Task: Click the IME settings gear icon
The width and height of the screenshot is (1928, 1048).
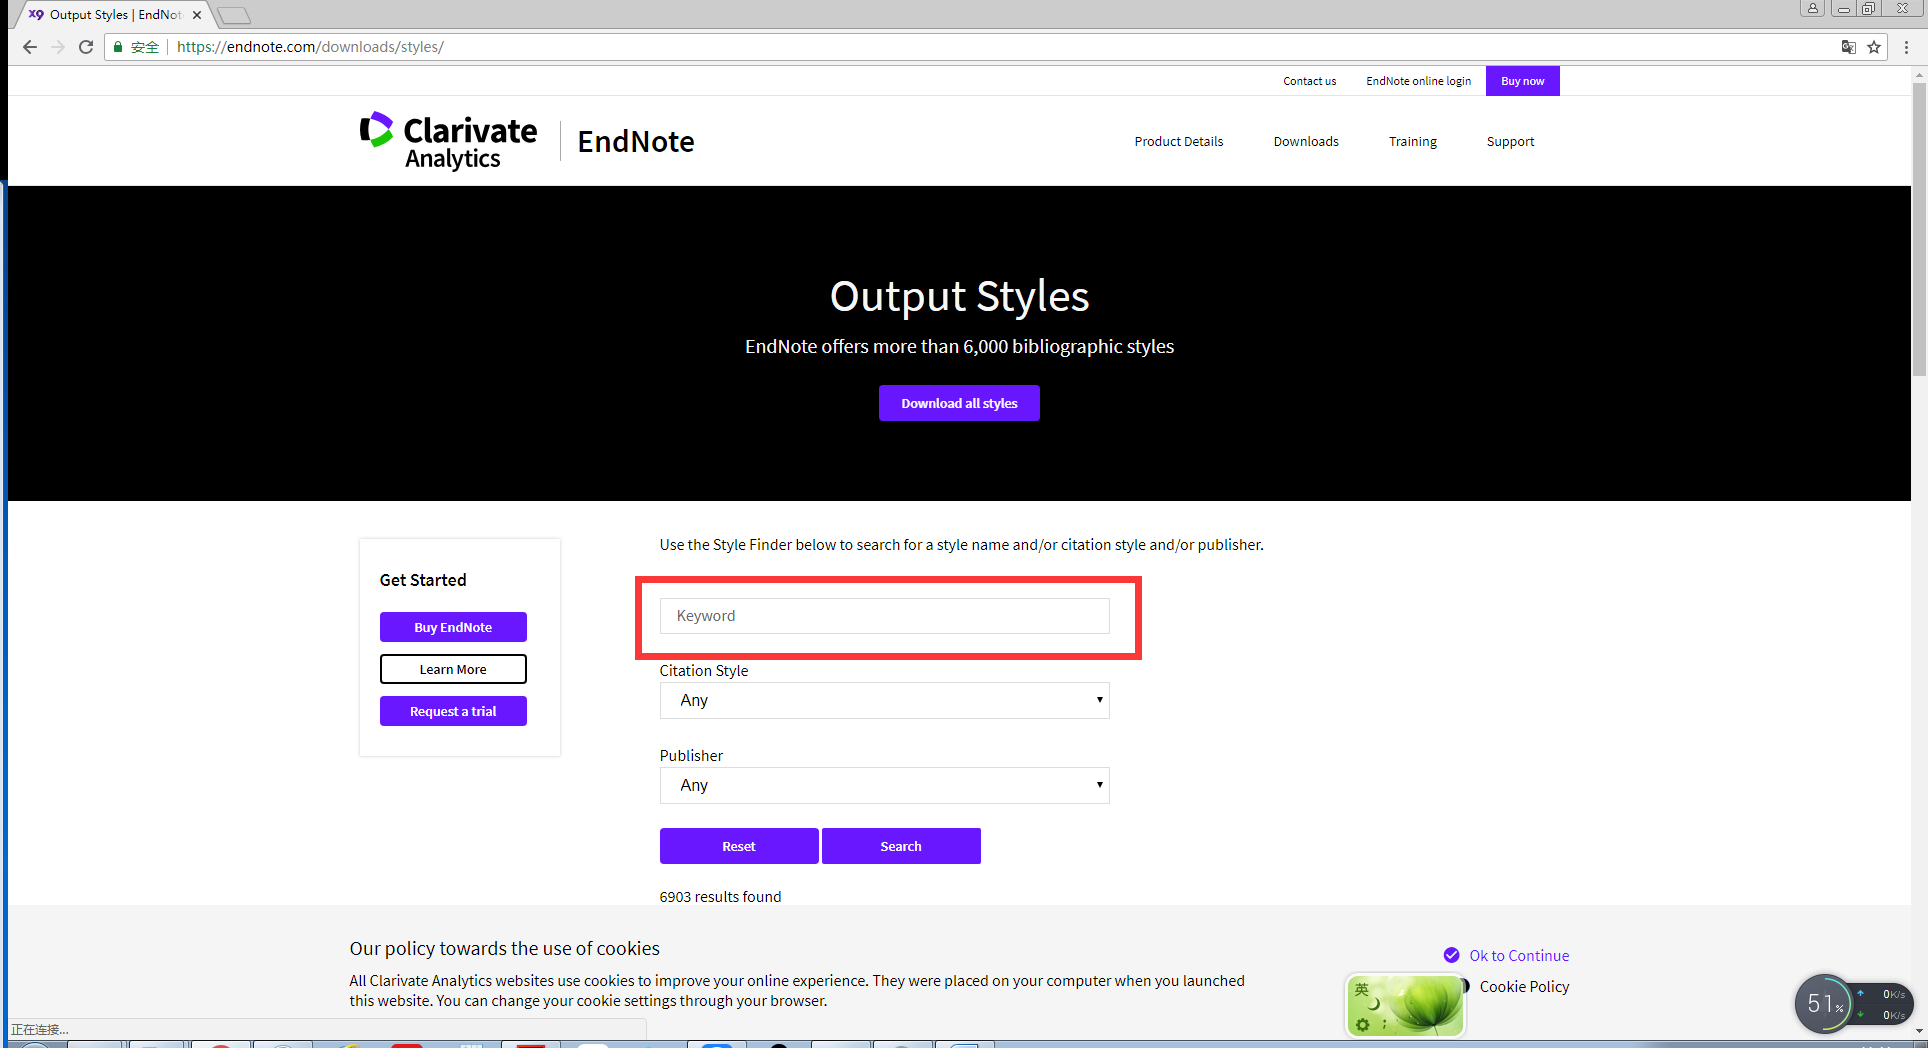Action: point(1362,1025)
